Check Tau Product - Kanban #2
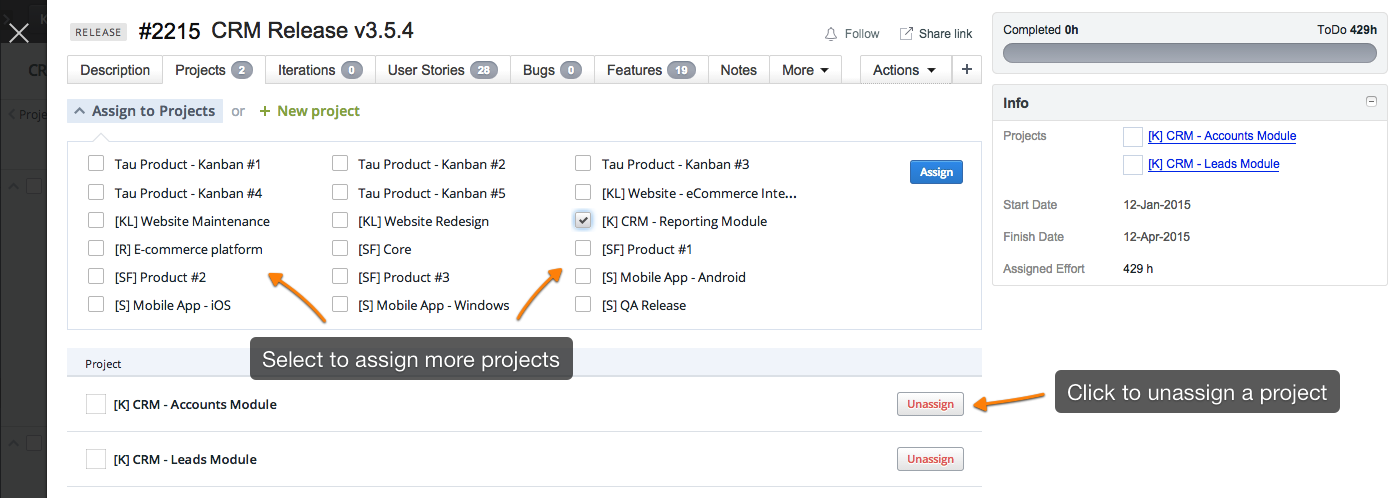 (x=340, y=164)
